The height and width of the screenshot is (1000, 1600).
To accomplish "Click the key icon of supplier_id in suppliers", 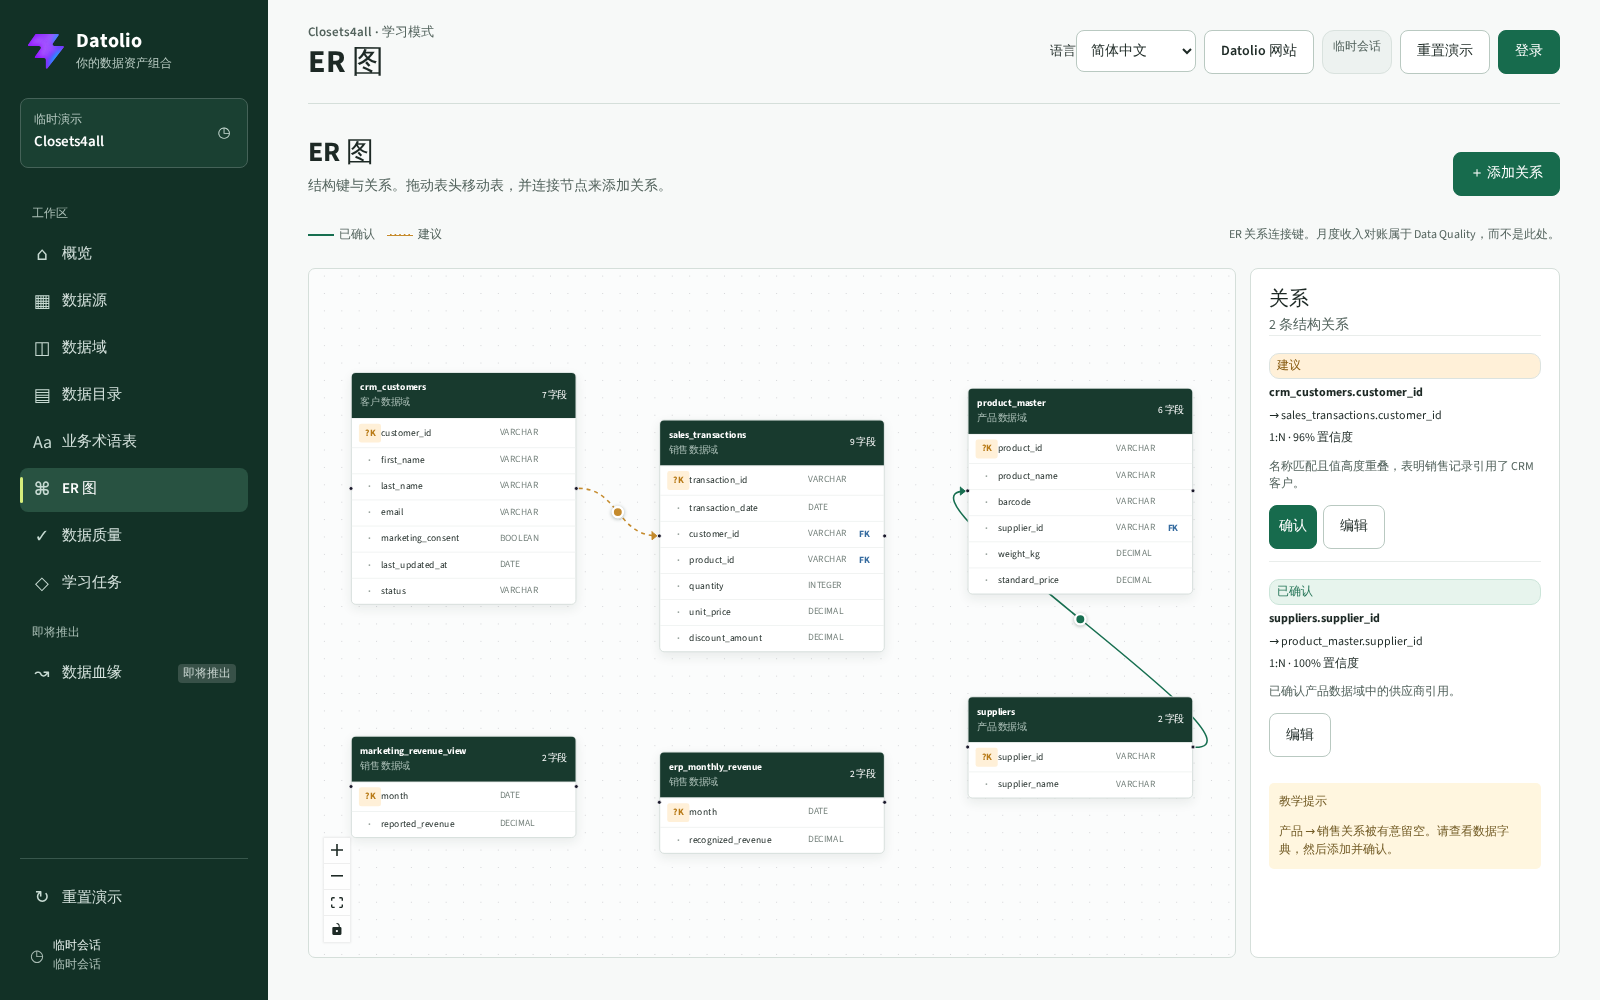I will [x=987, y=757].
